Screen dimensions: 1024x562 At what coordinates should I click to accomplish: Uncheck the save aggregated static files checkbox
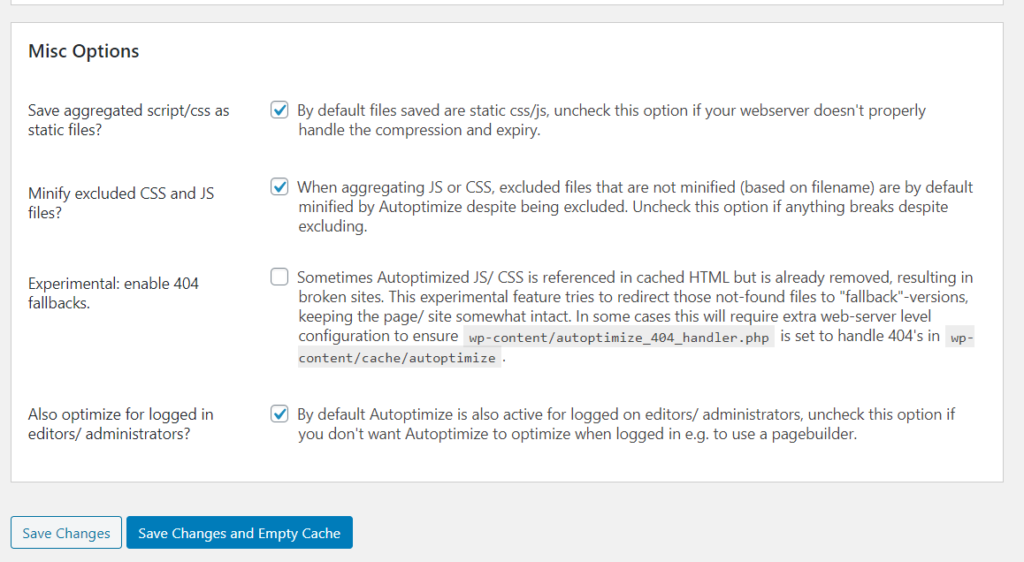(x=280, y=110)
